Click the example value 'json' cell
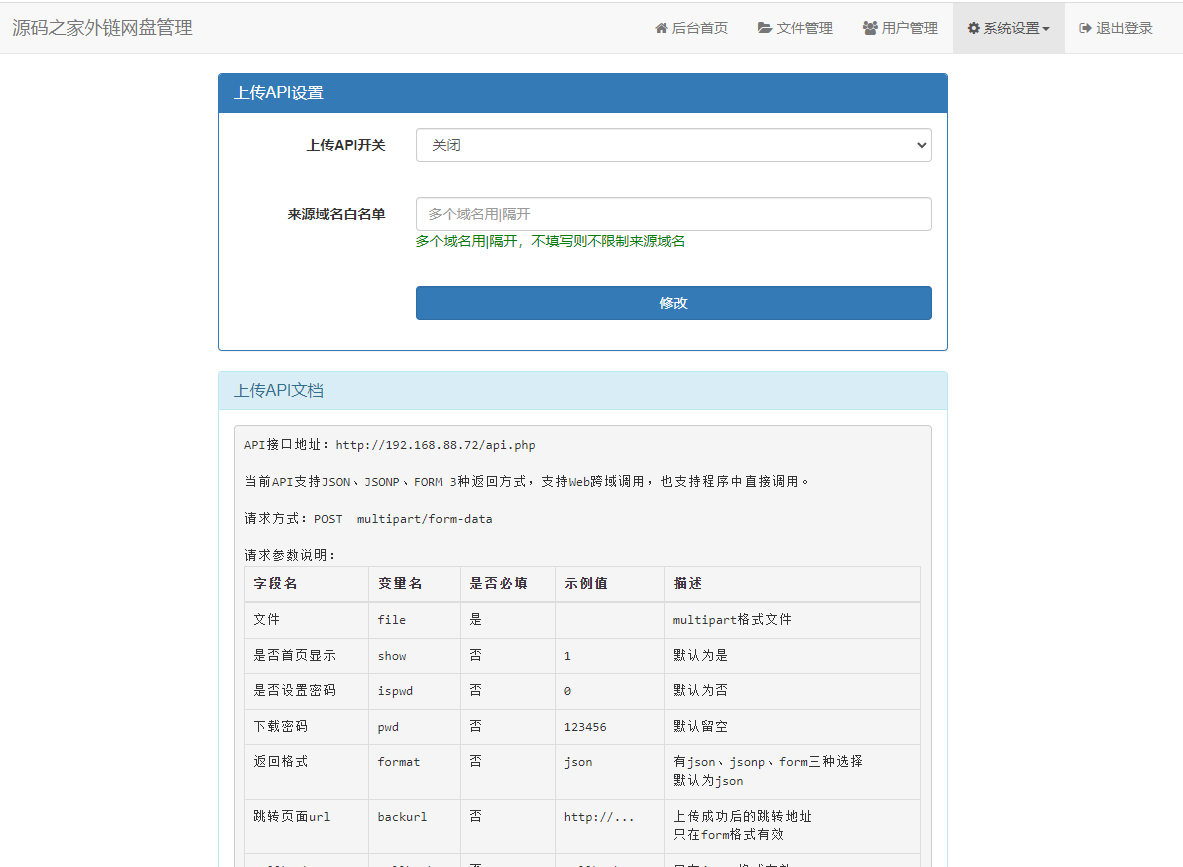The height and width of the screenshot is (867, 1183). (610, 772)
